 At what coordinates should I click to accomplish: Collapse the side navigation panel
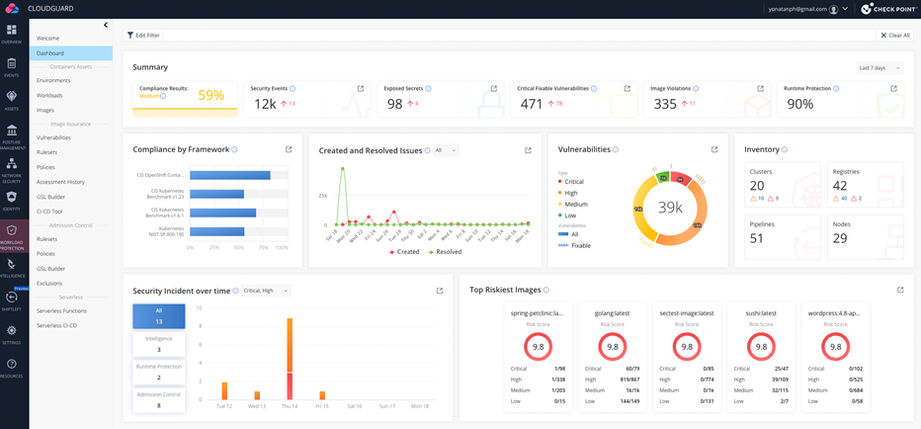[105, 25]
